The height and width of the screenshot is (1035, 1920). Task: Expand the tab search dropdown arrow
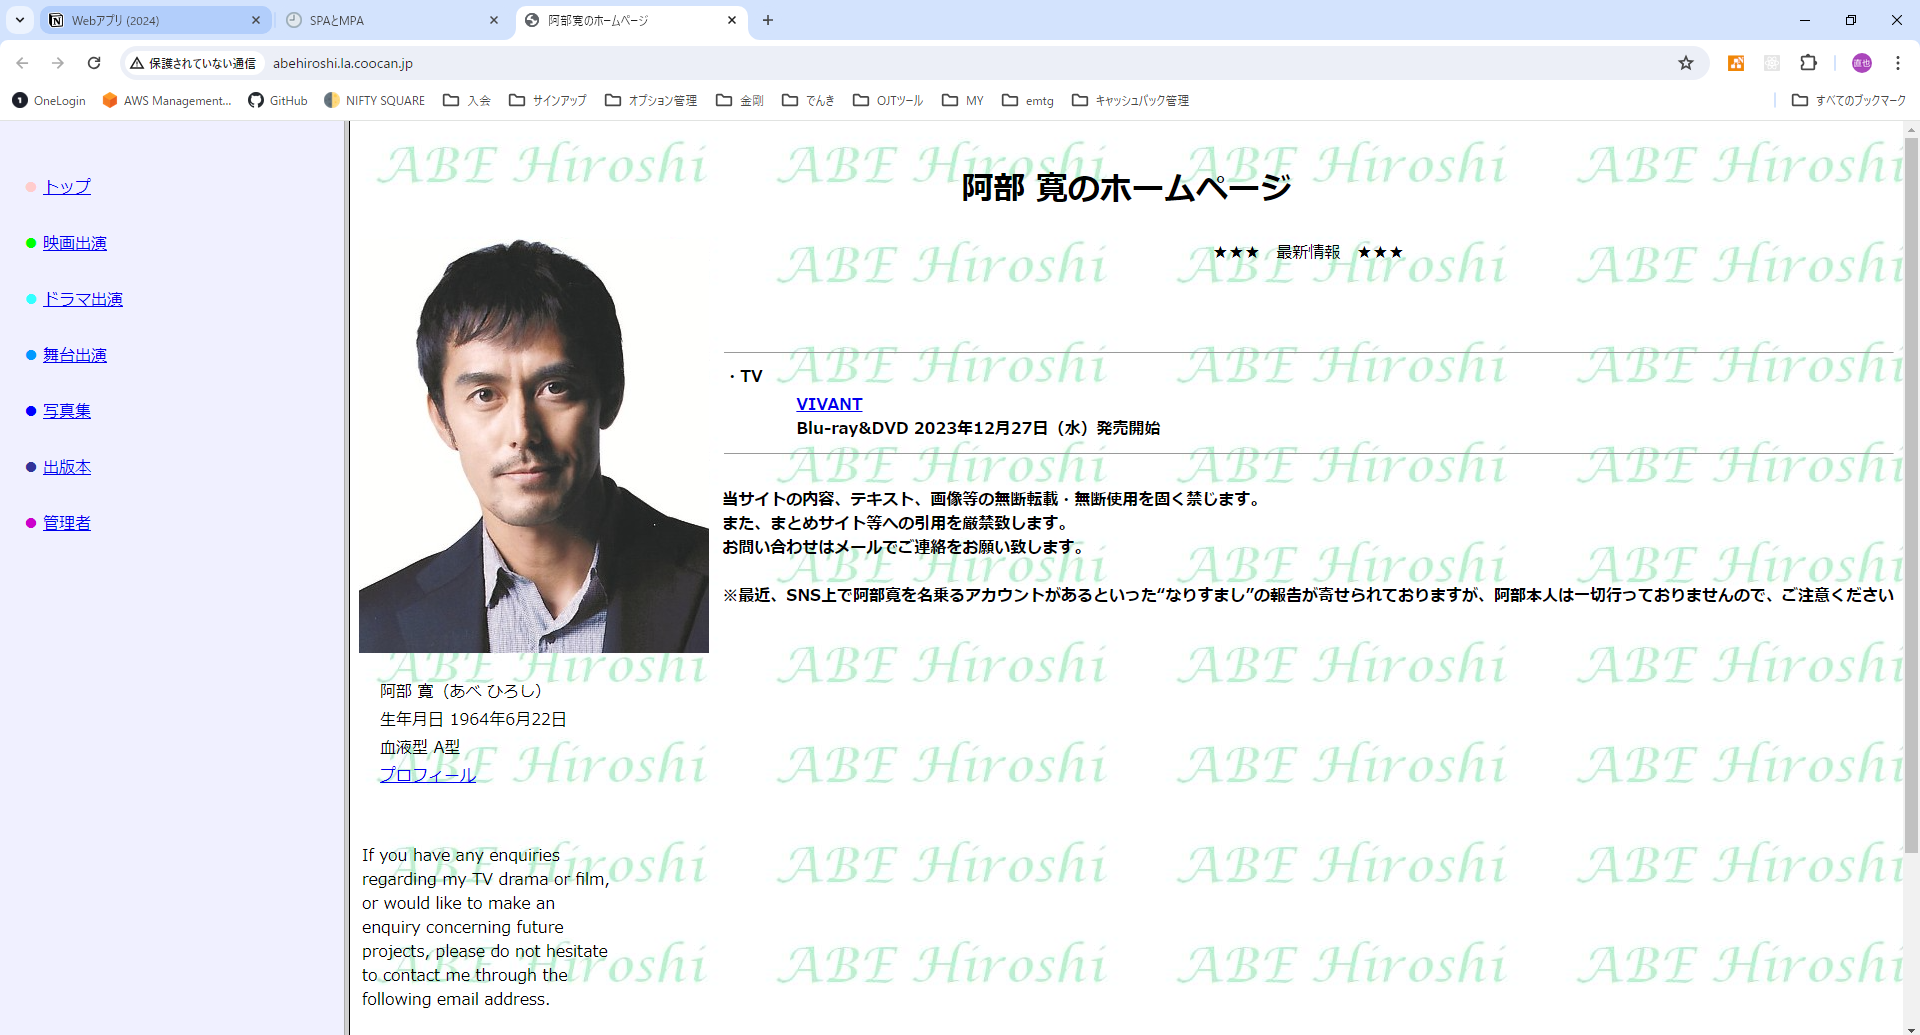click(19, 20)
